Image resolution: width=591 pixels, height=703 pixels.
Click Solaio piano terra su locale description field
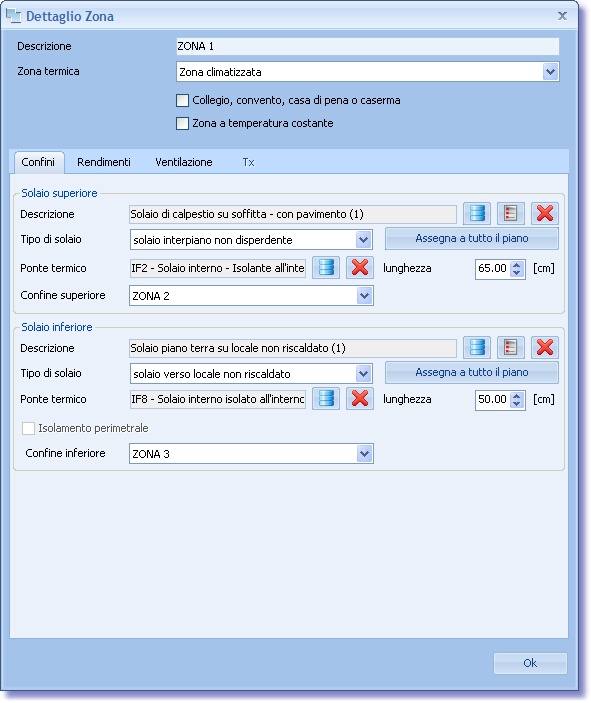293,348
